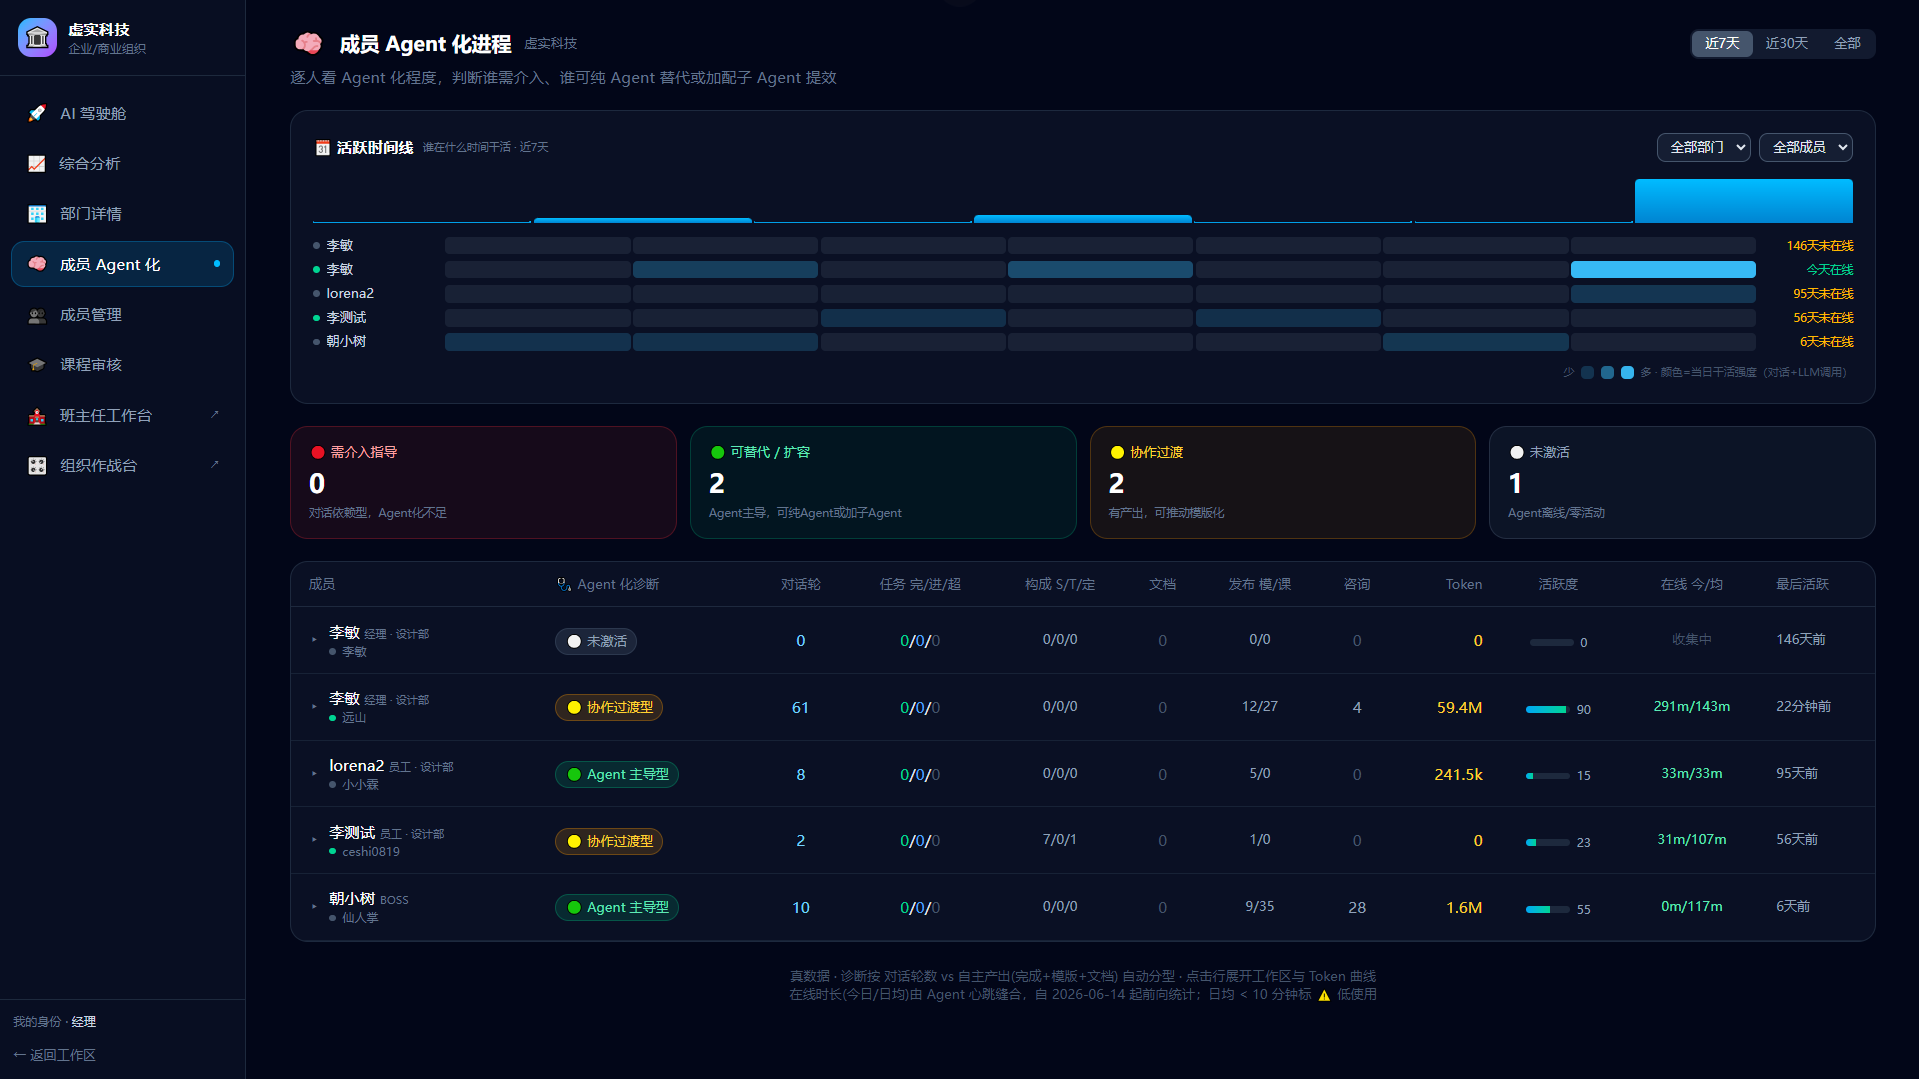Click the 课程审核 graduation cap icon
Screen dimensions: 1919x1079
(37, 364)
